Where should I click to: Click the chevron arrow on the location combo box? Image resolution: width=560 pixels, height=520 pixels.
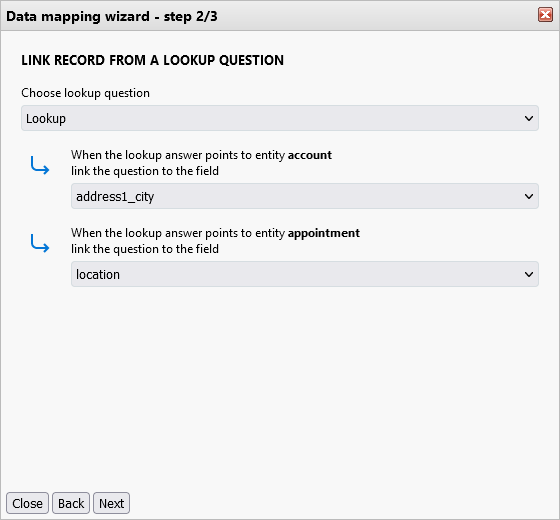pyautogui.click(x=529, y=274)
